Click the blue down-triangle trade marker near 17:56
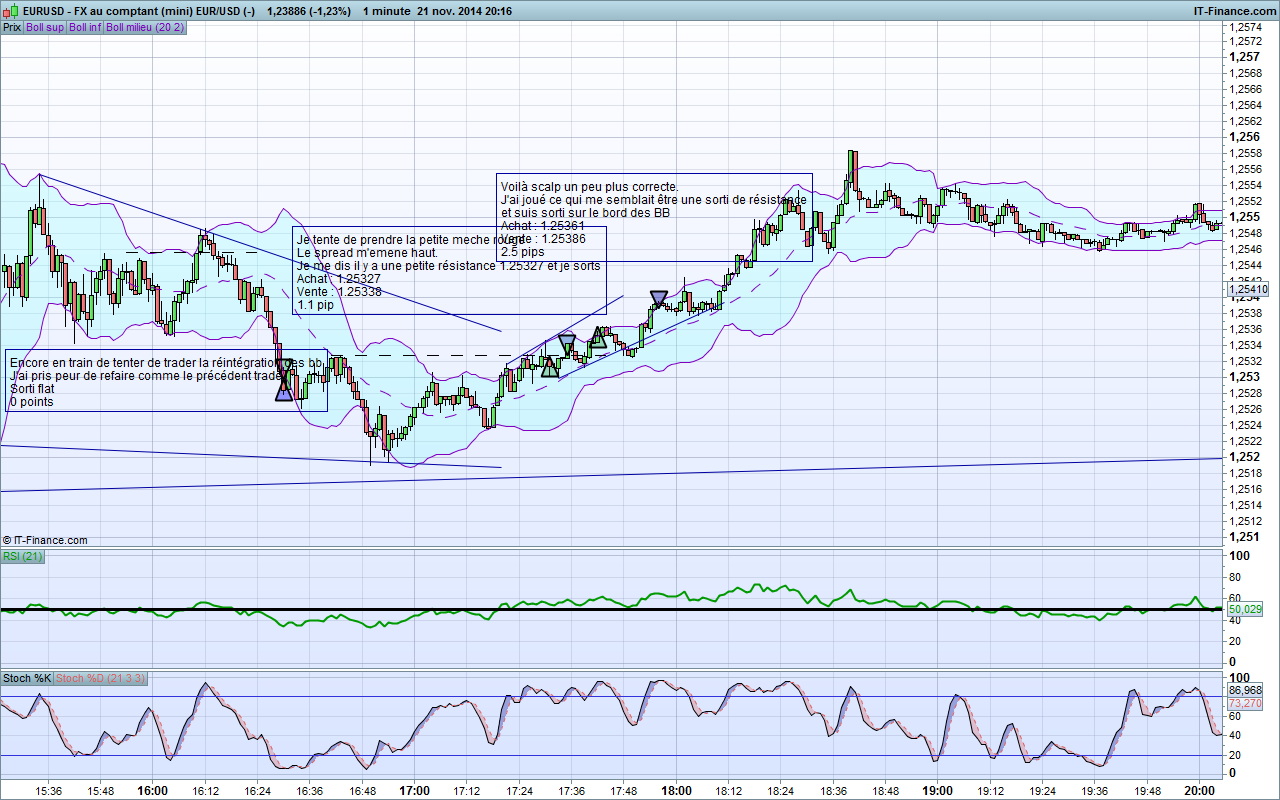1280x800 pixels. point(659,298)
